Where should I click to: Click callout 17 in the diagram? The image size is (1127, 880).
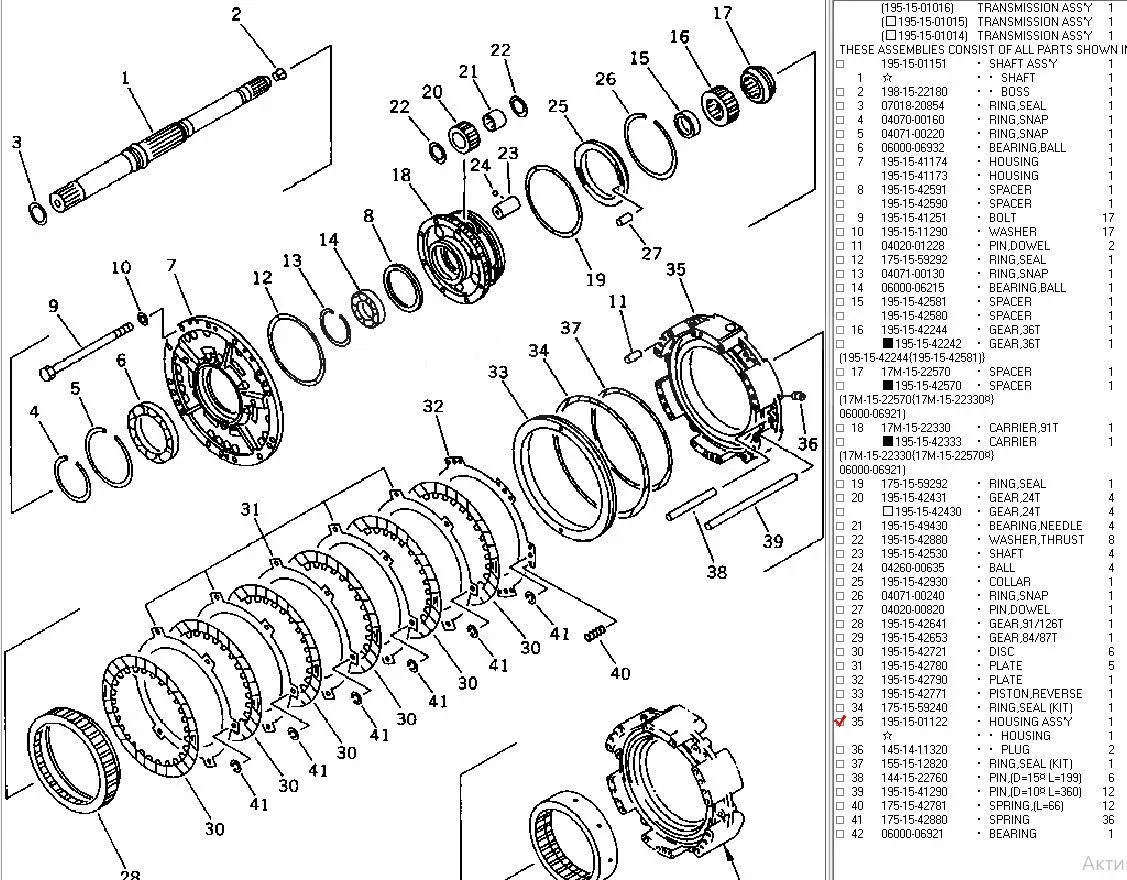(722, 13)
